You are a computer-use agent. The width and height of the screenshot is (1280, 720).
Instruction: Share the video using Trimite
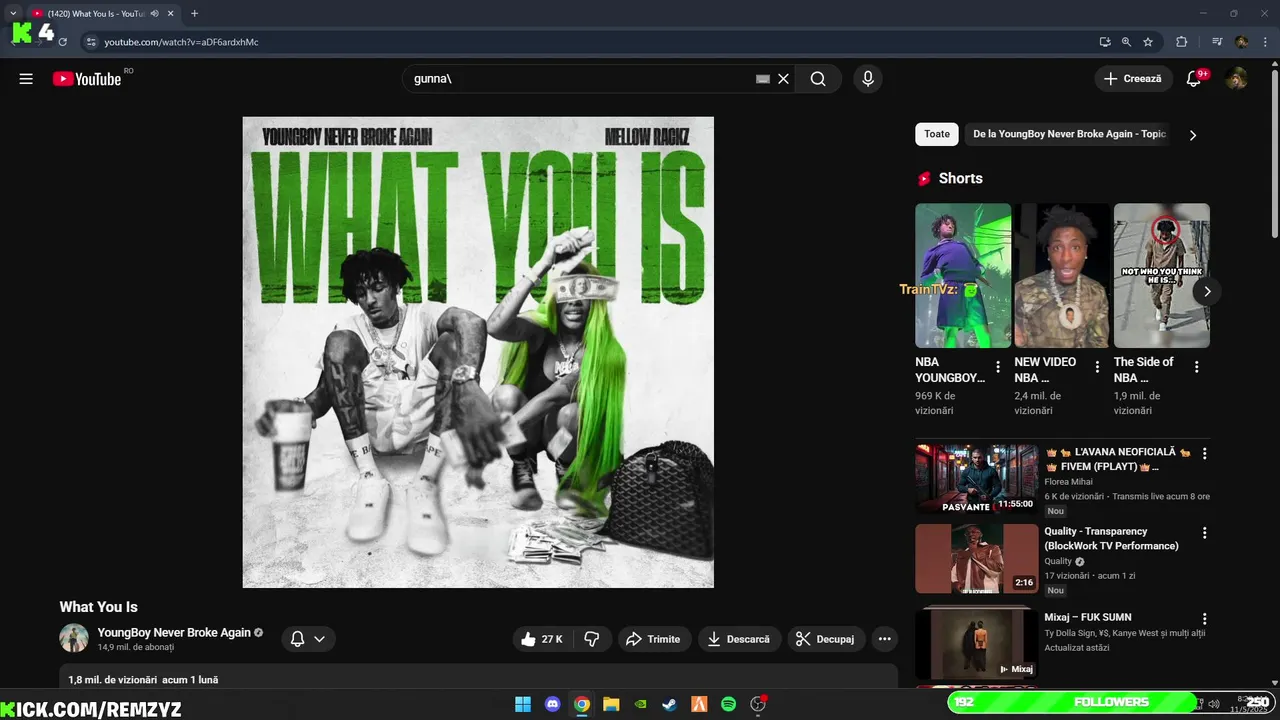point(653,639)
